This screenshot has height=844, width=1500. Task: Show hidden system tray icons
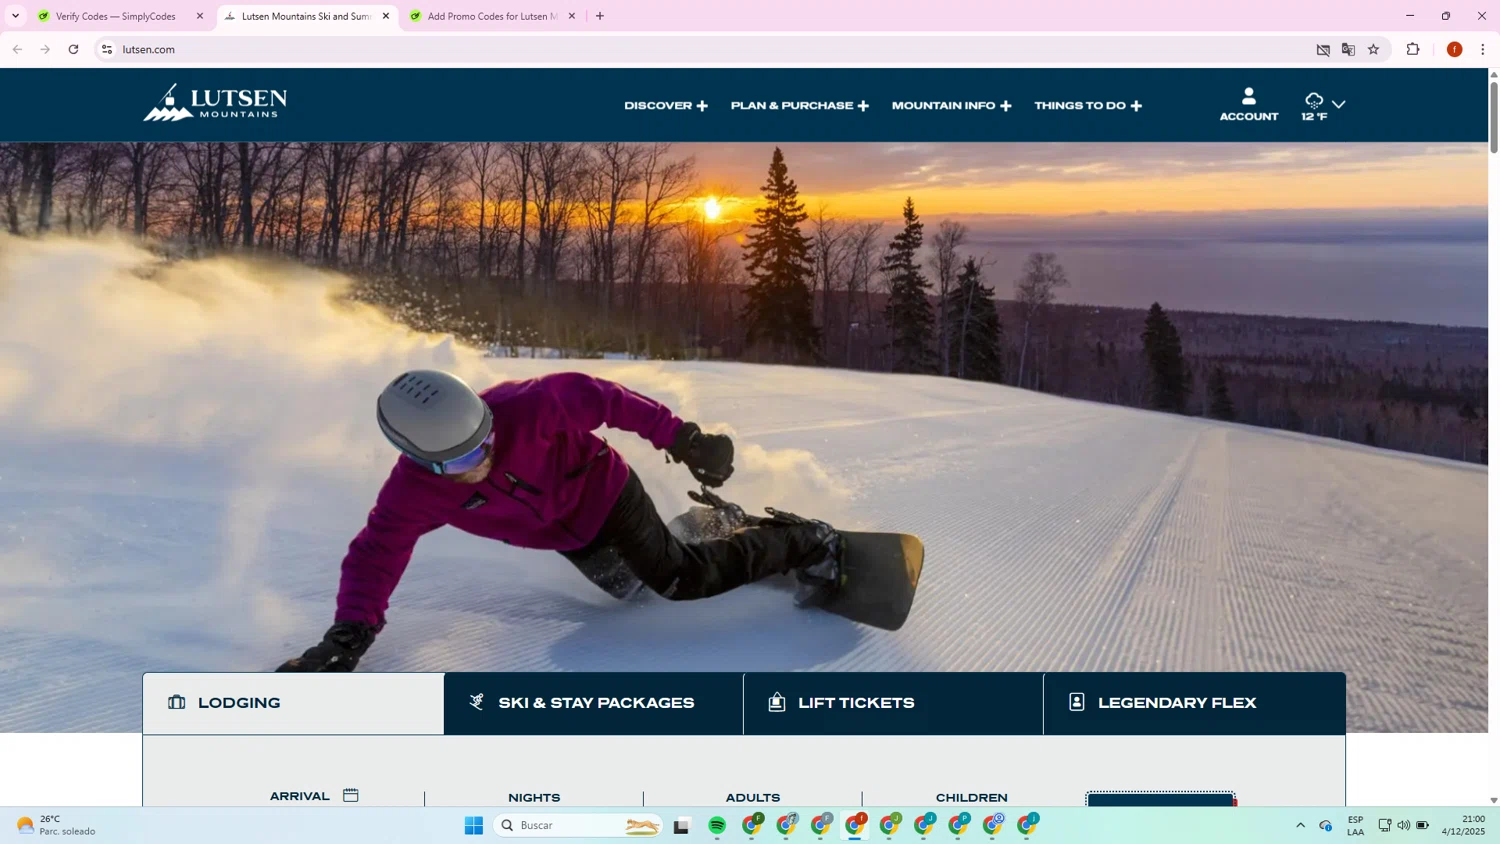pos(1300,825)
